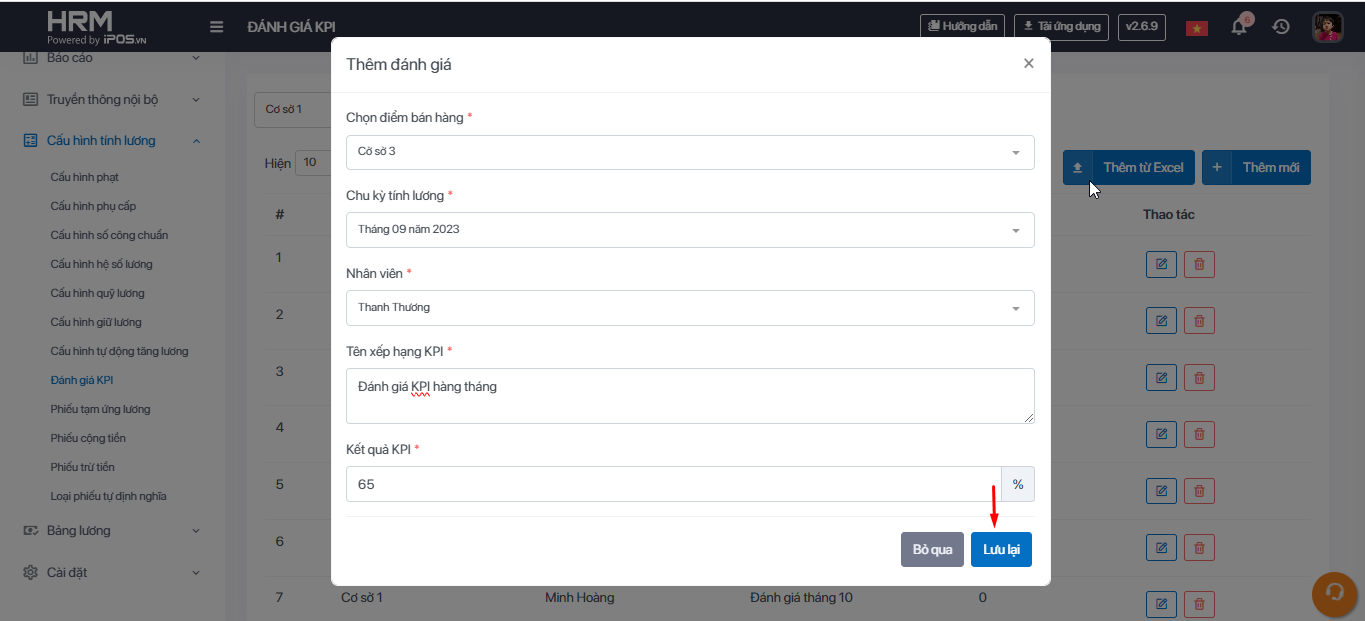Open the notifications bell
The height and width of the screenshot is (621, 1365).
coord(1239,27)
